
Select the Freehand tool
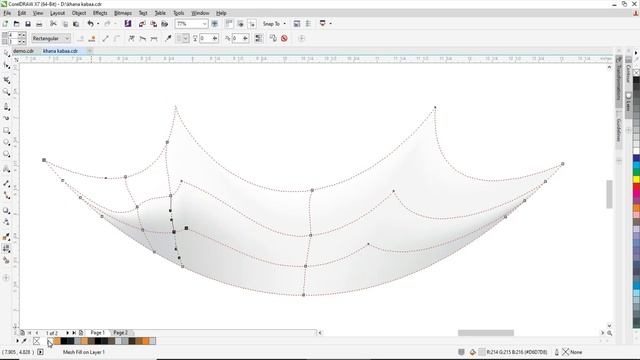coord(7,107)
